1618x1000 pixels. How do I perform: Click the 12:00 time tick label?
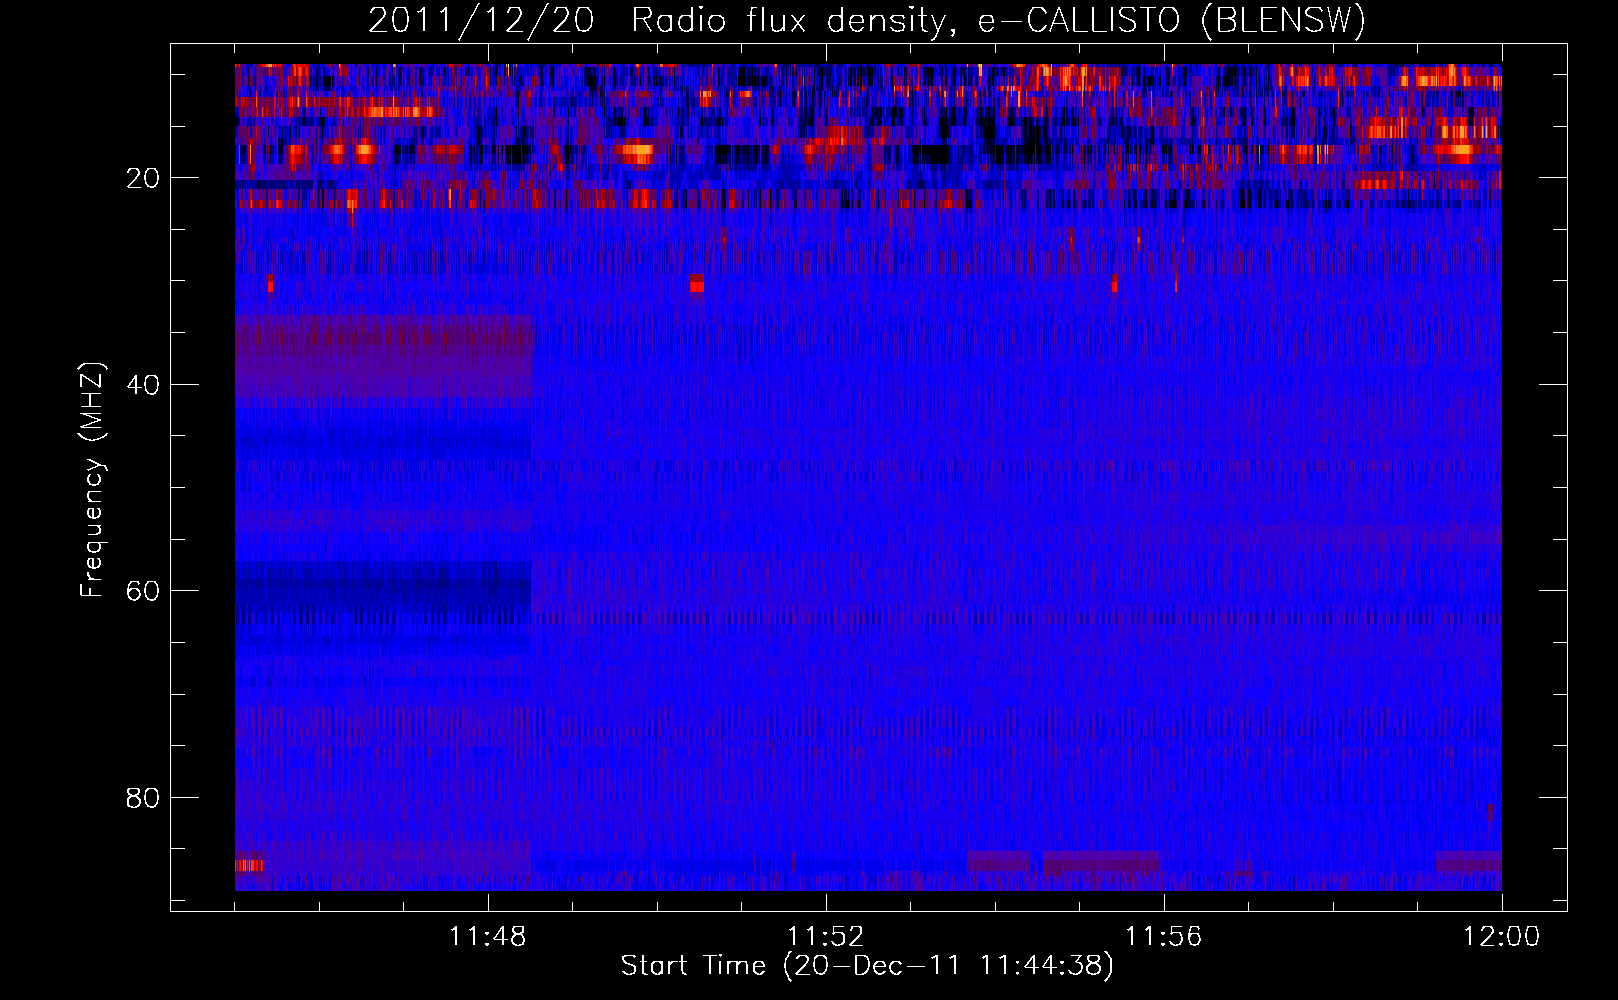1502,937
